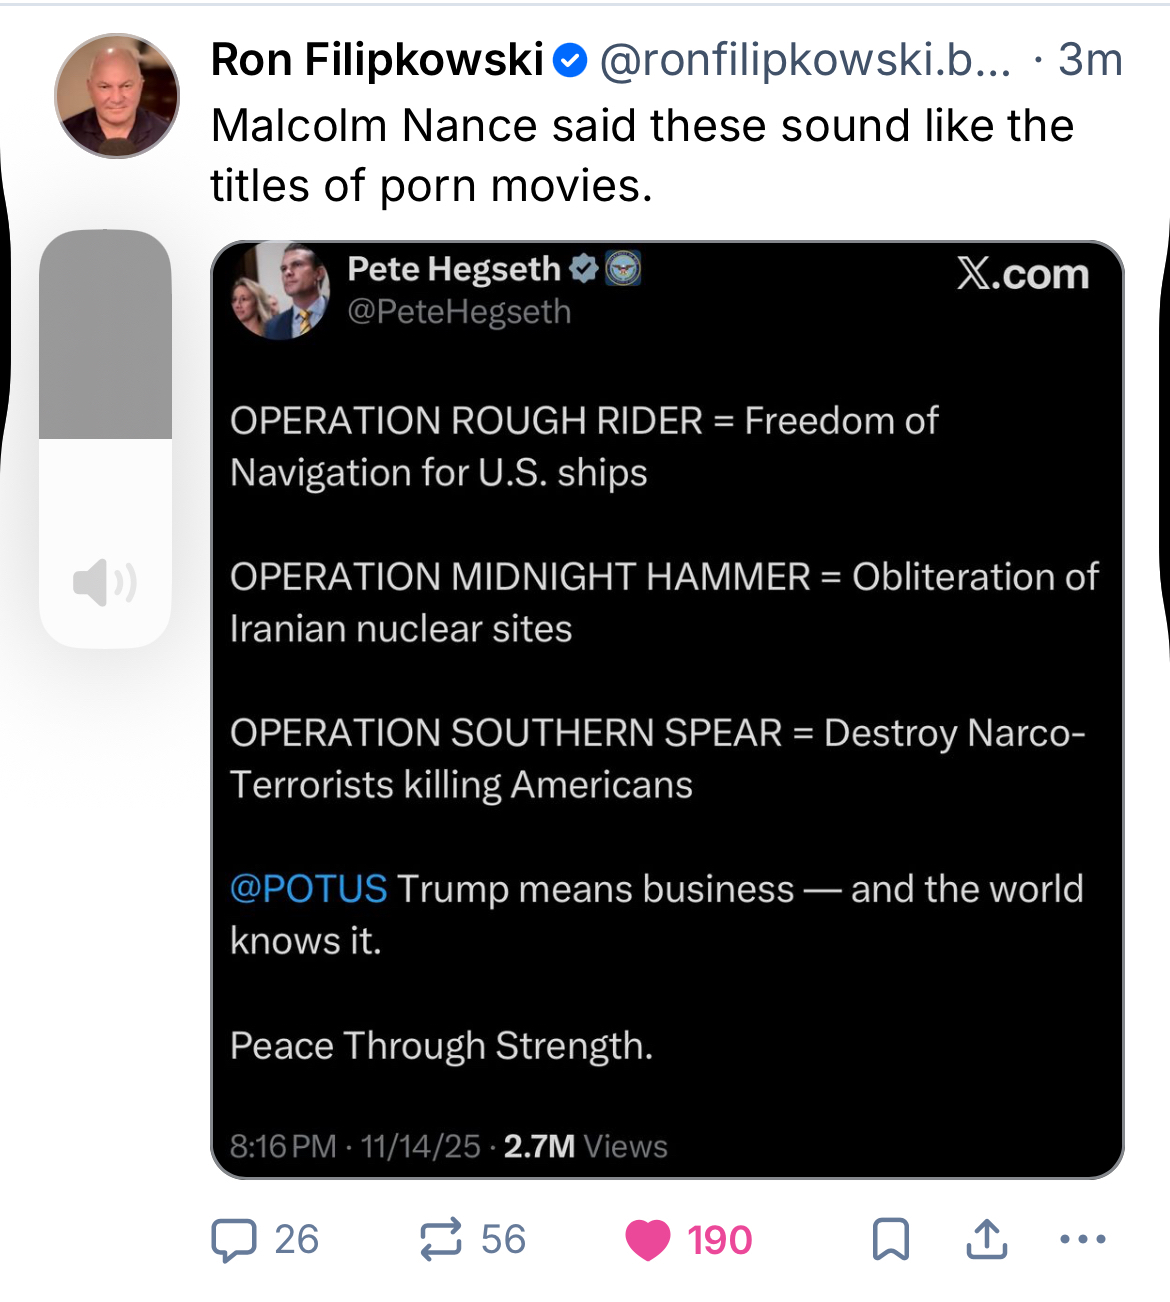Open the @ronfilipkowski.b... handle link
This screenshot has width=1170, height=1302.
click(x=805, y=60)
